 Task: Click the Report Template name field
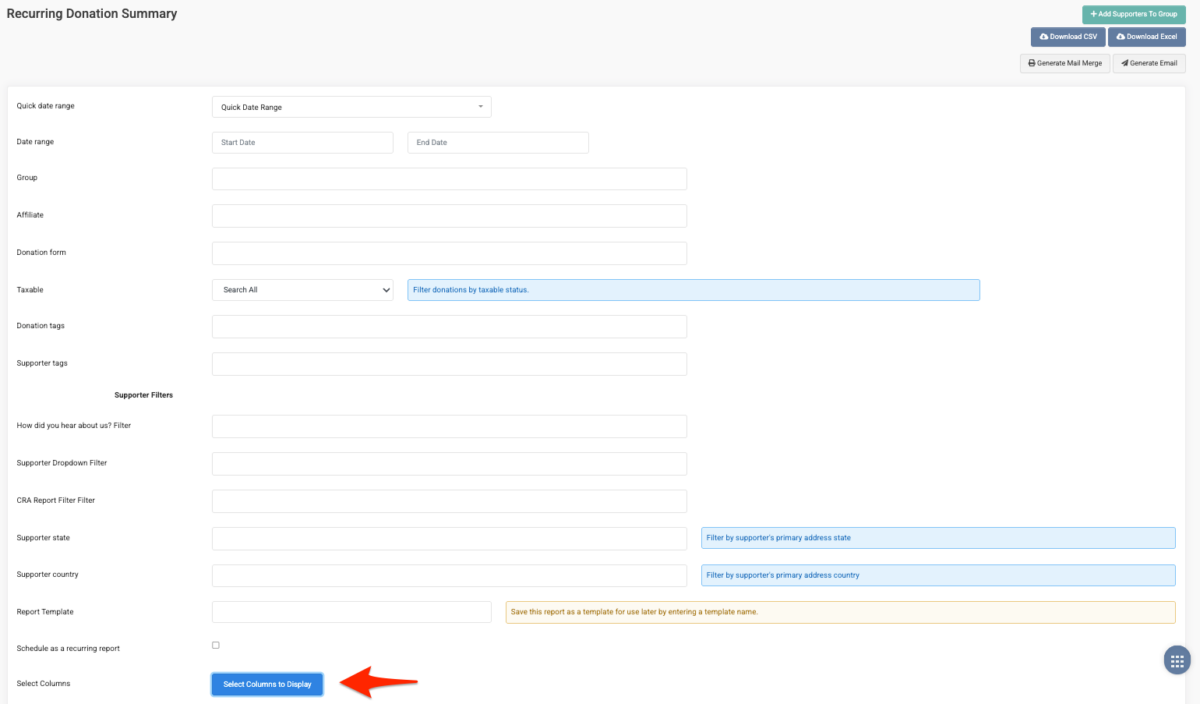tap(351, 611)
